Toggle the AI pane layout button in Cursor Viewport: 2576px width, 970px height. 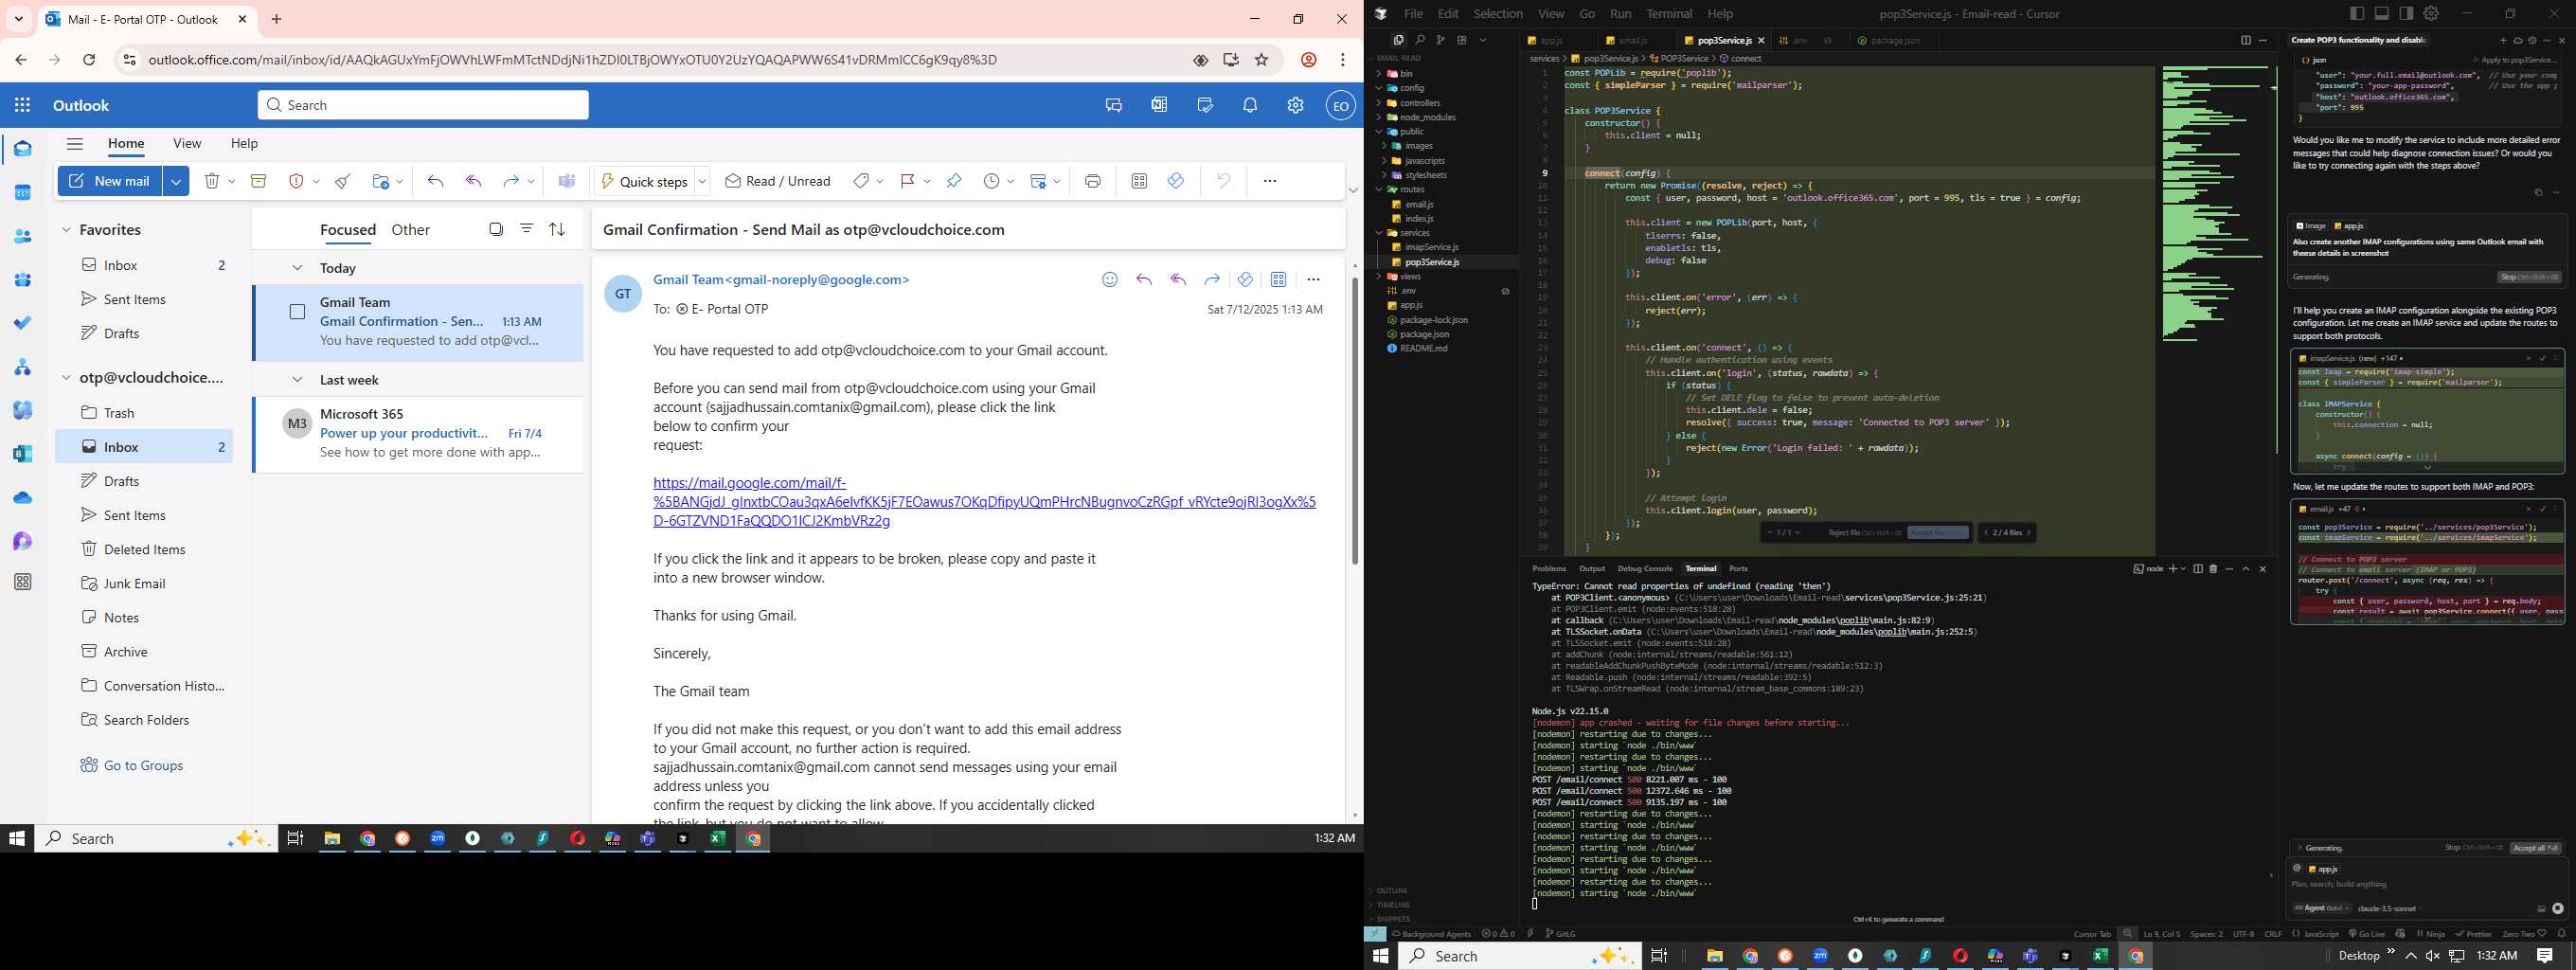pyautogui.click(x=2406, y=13)
